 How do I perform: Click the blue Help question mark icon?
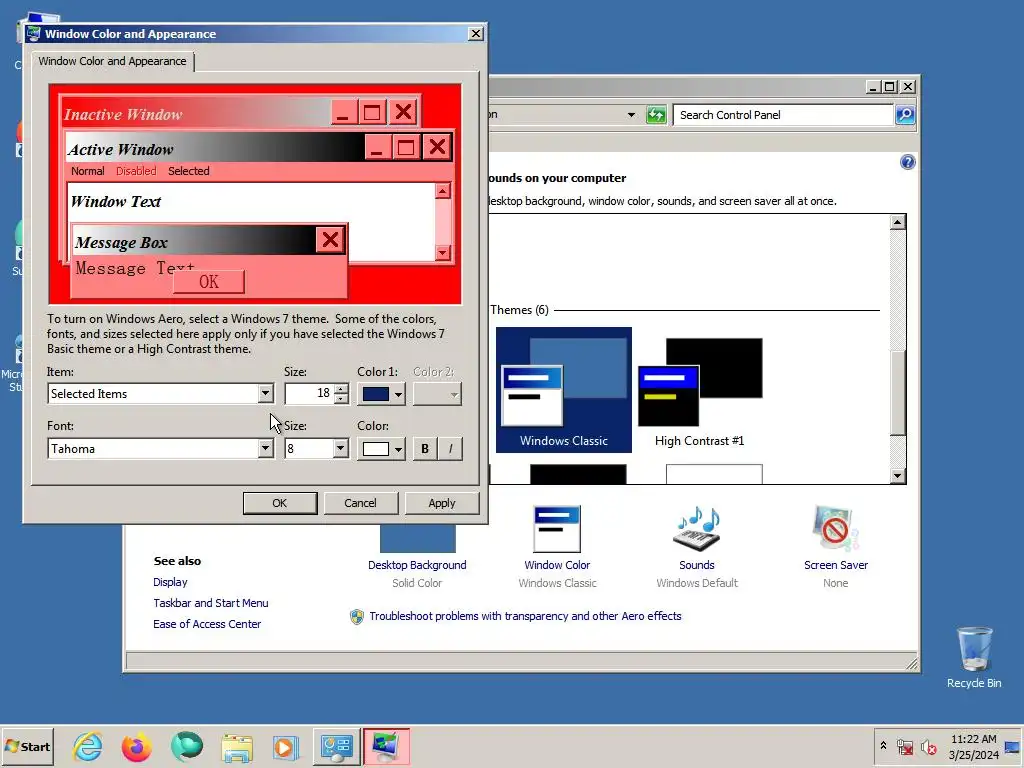[907, 162]
